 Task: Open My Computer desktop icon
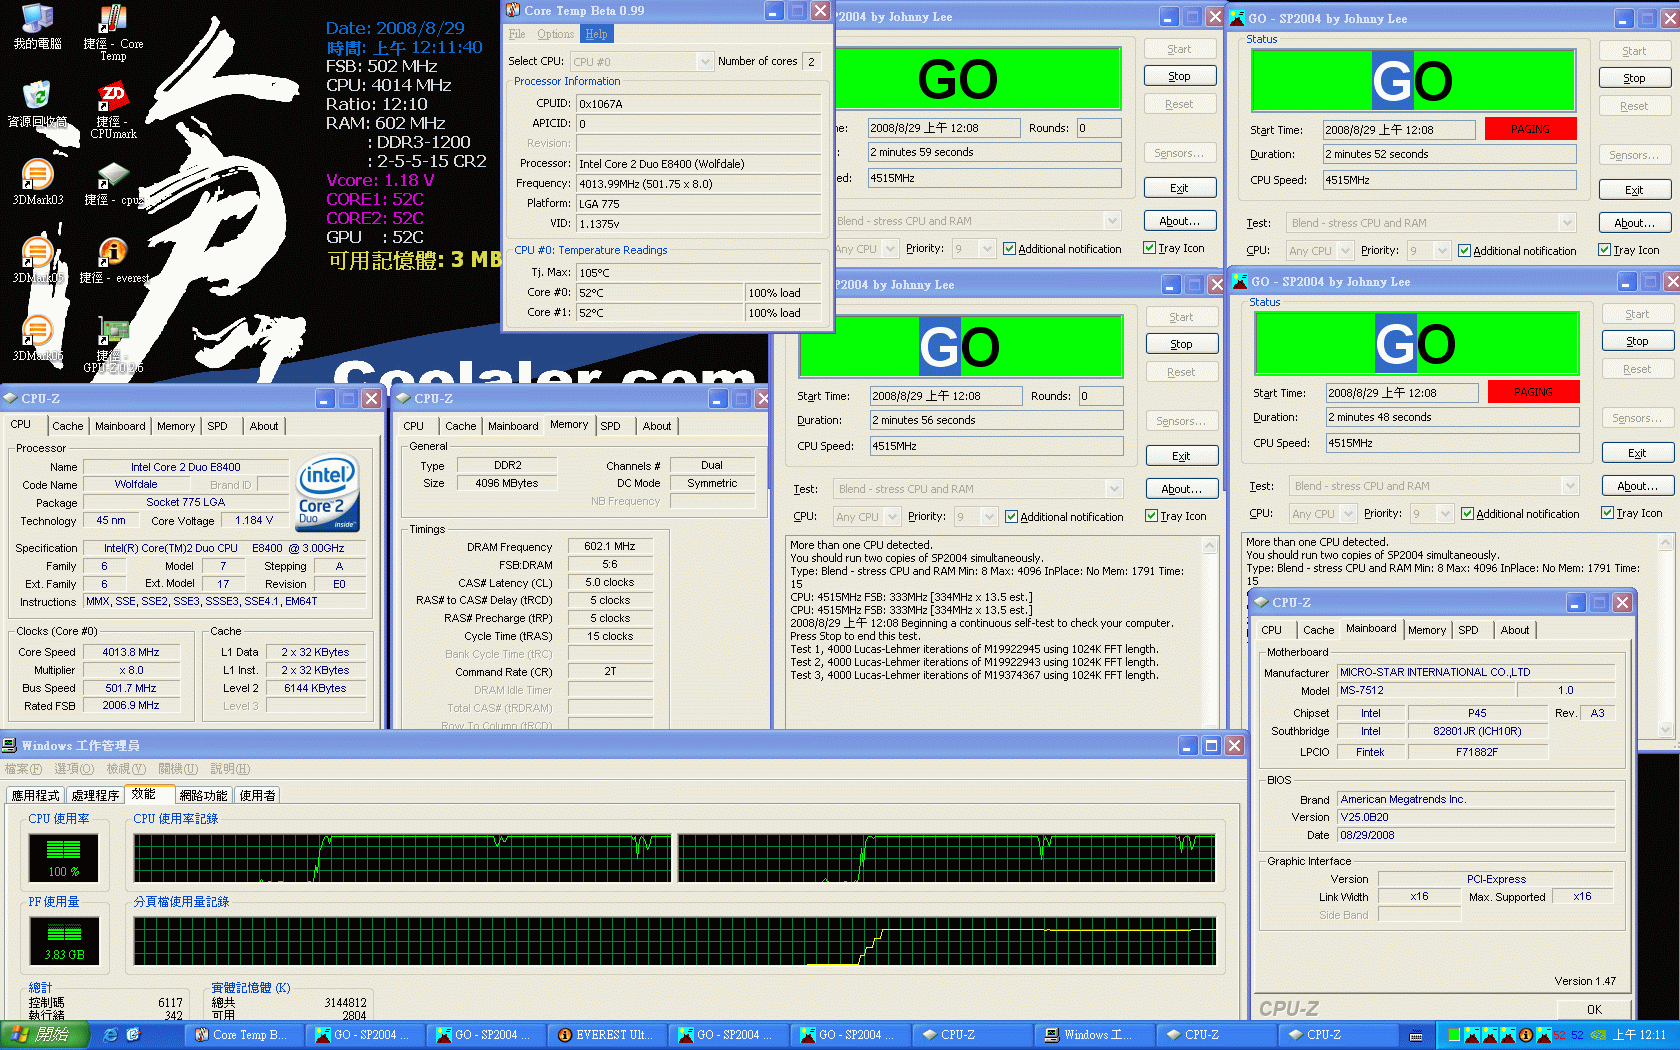click(x=37, y=27)
